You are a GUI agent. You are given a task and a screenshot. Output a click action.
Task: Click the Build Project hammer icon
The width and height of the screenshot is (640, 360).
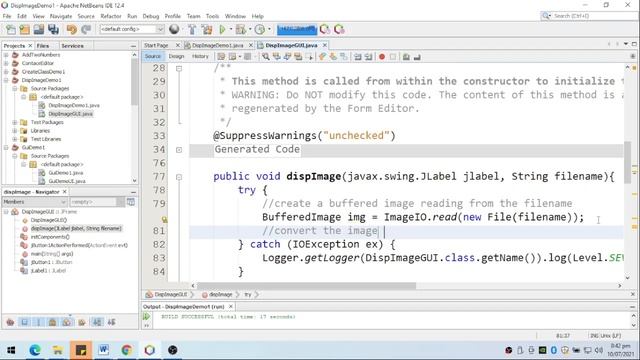192,29
